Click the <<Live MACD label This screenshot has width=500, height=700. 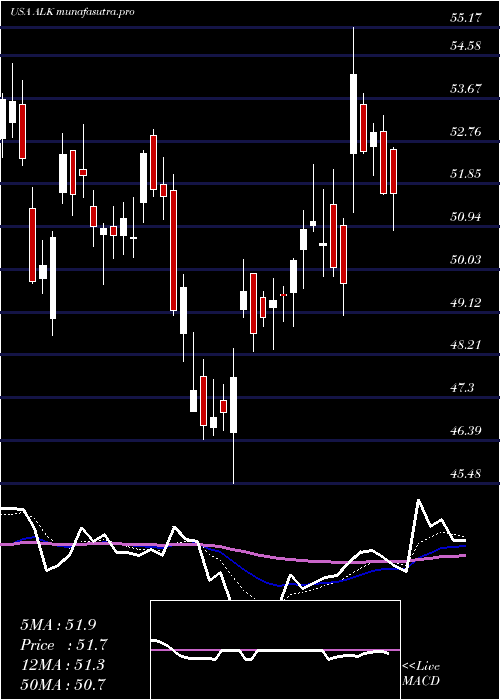tap(421, 674)
